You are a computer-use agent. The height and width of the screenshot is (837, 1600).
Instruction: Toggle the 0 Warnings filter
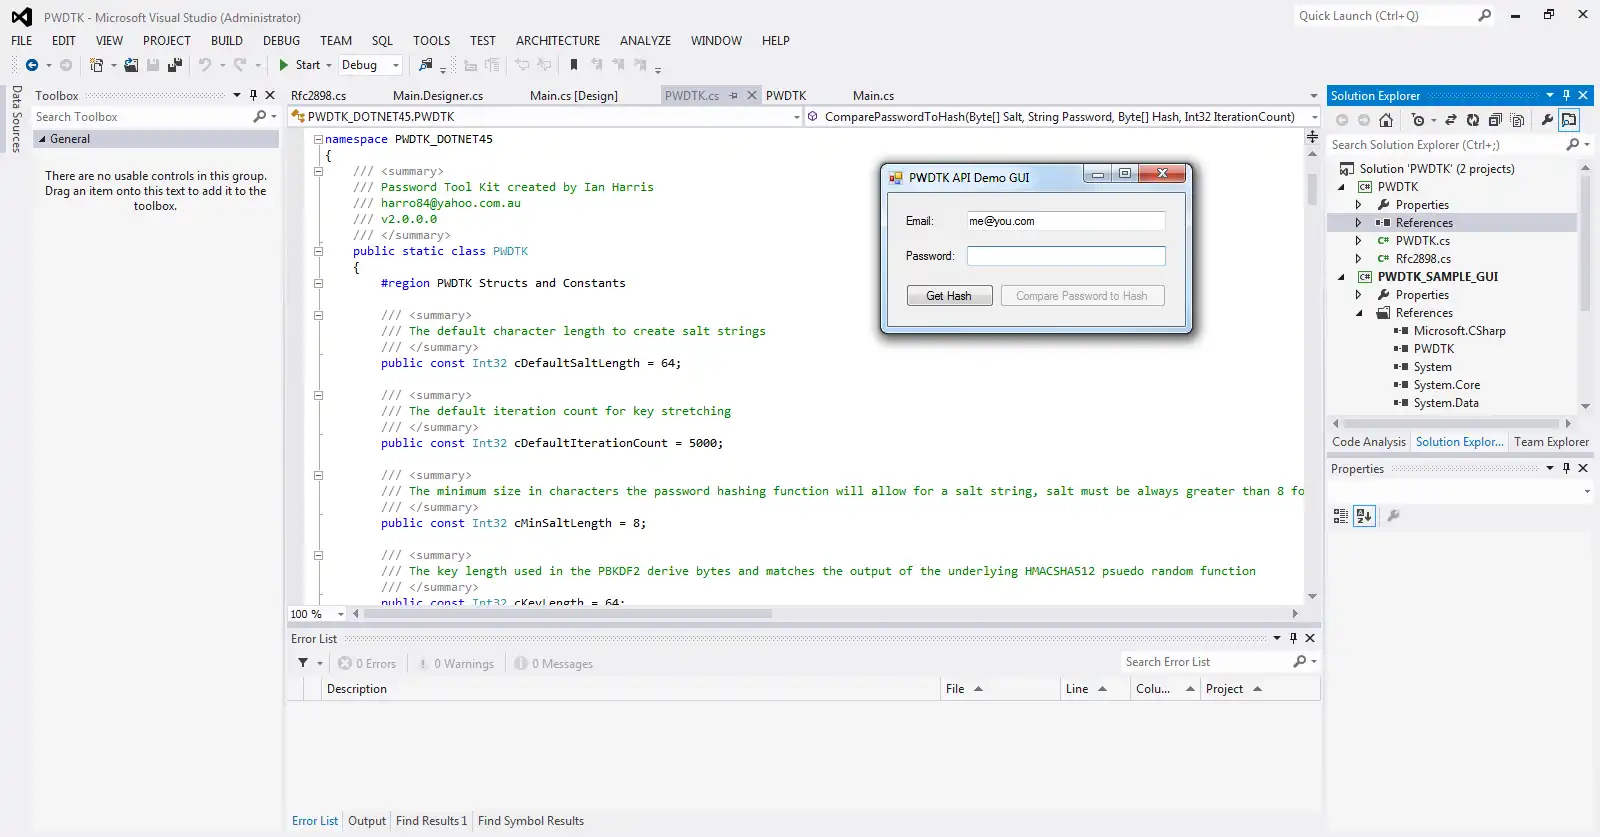pos(456,664)
